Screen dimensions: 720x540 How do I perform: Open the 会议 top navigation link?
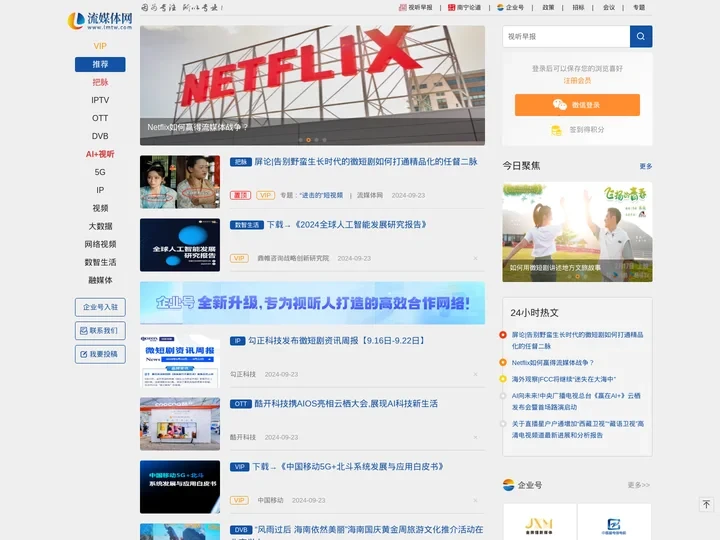tap(609, 7)
